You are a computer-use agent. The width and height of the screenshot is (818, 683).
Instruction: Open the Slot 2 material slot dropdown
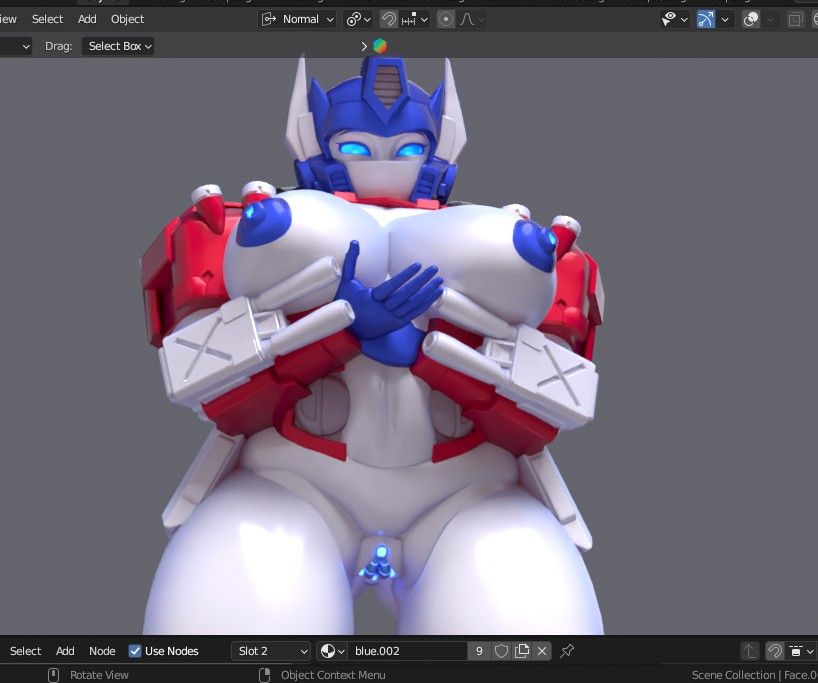[x=271, y=651]
